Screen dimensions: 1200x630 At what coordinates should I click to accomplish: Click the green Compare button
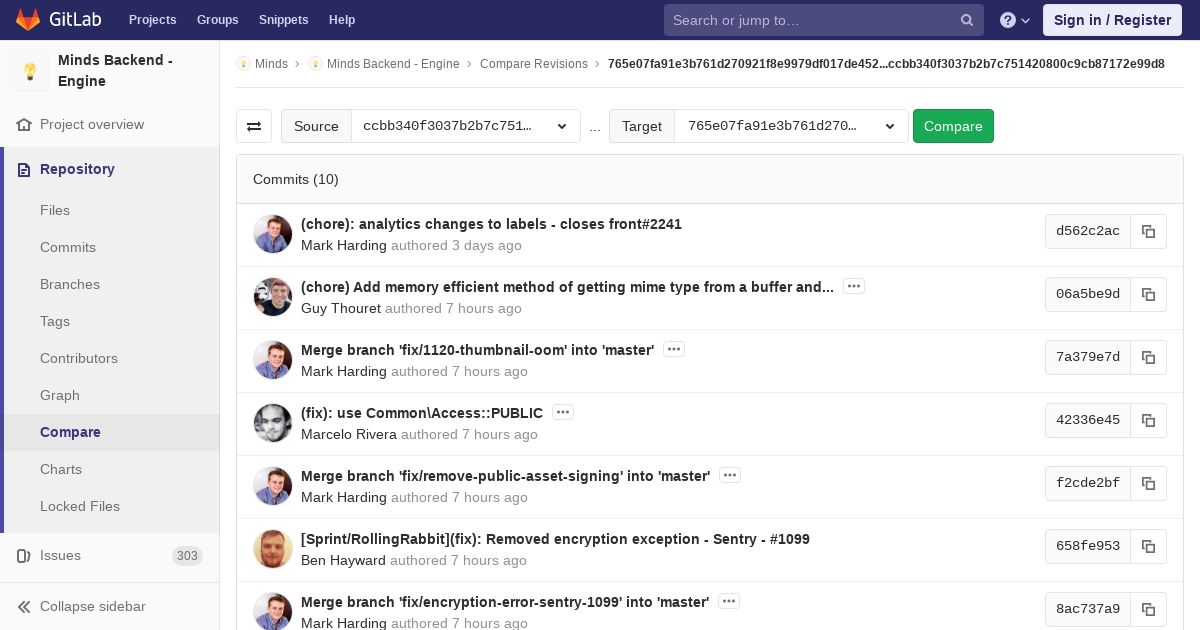coord(953,126)
